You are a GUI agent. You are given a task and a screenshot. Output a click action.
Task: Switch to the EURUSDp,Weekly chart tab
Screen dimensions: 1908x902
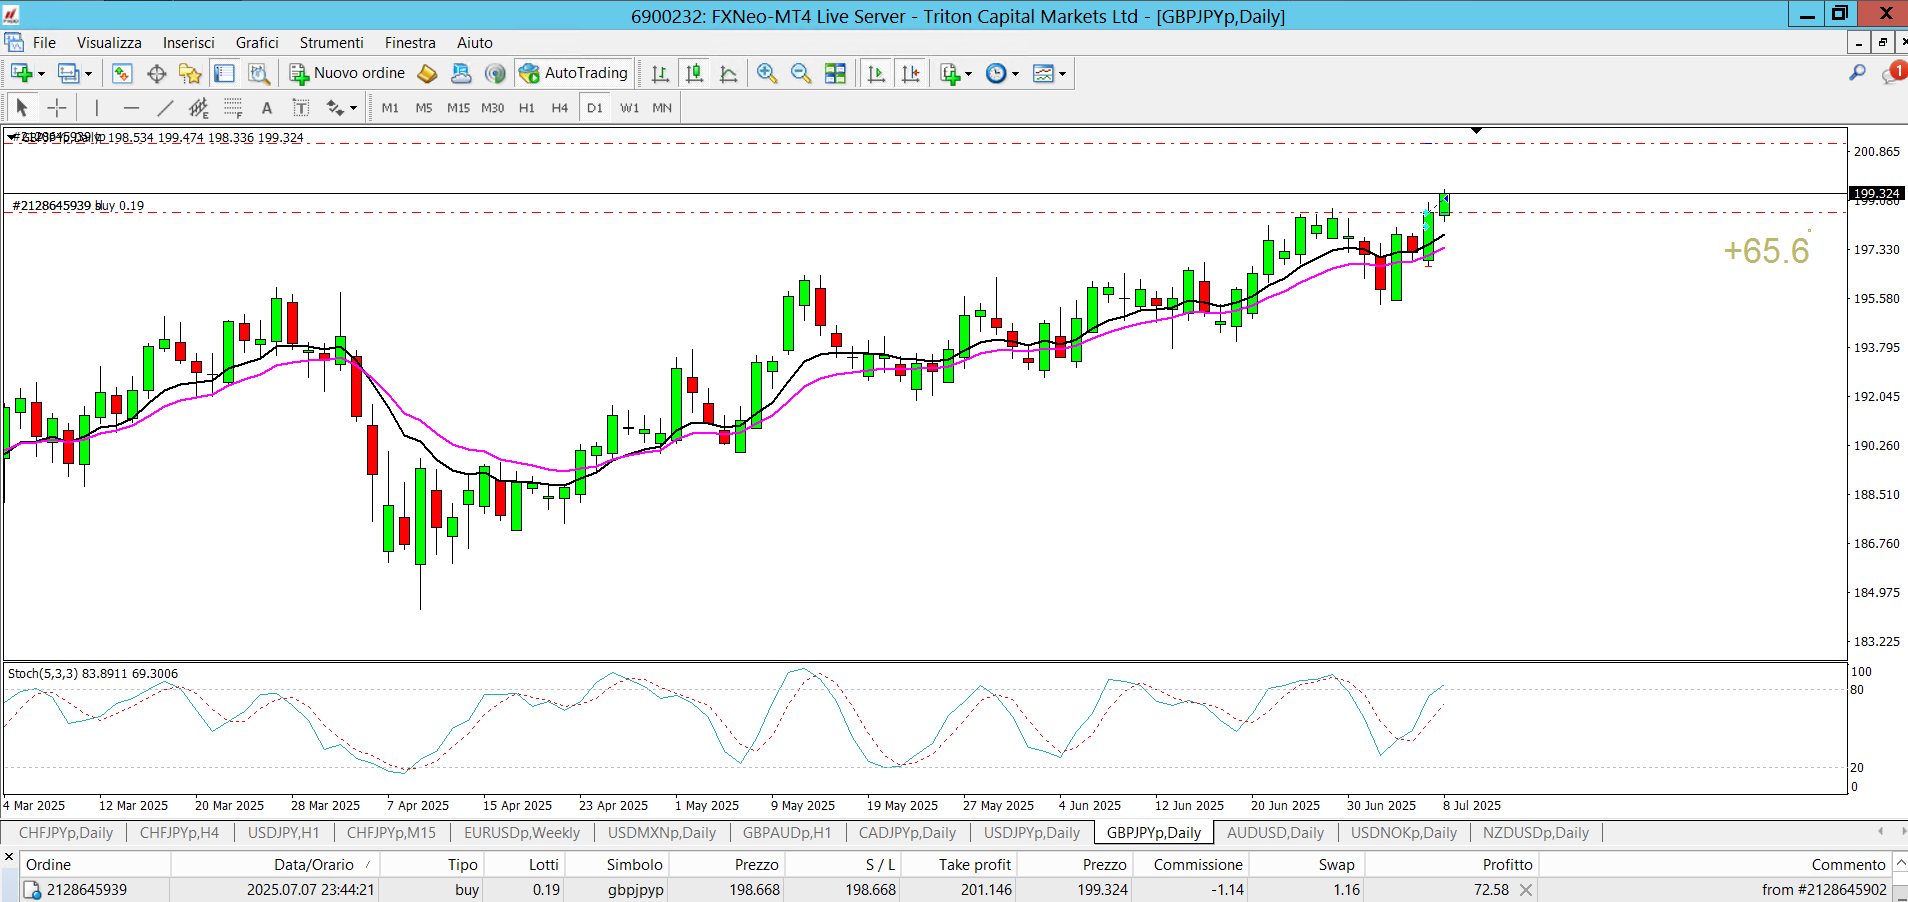coord(522,832)
